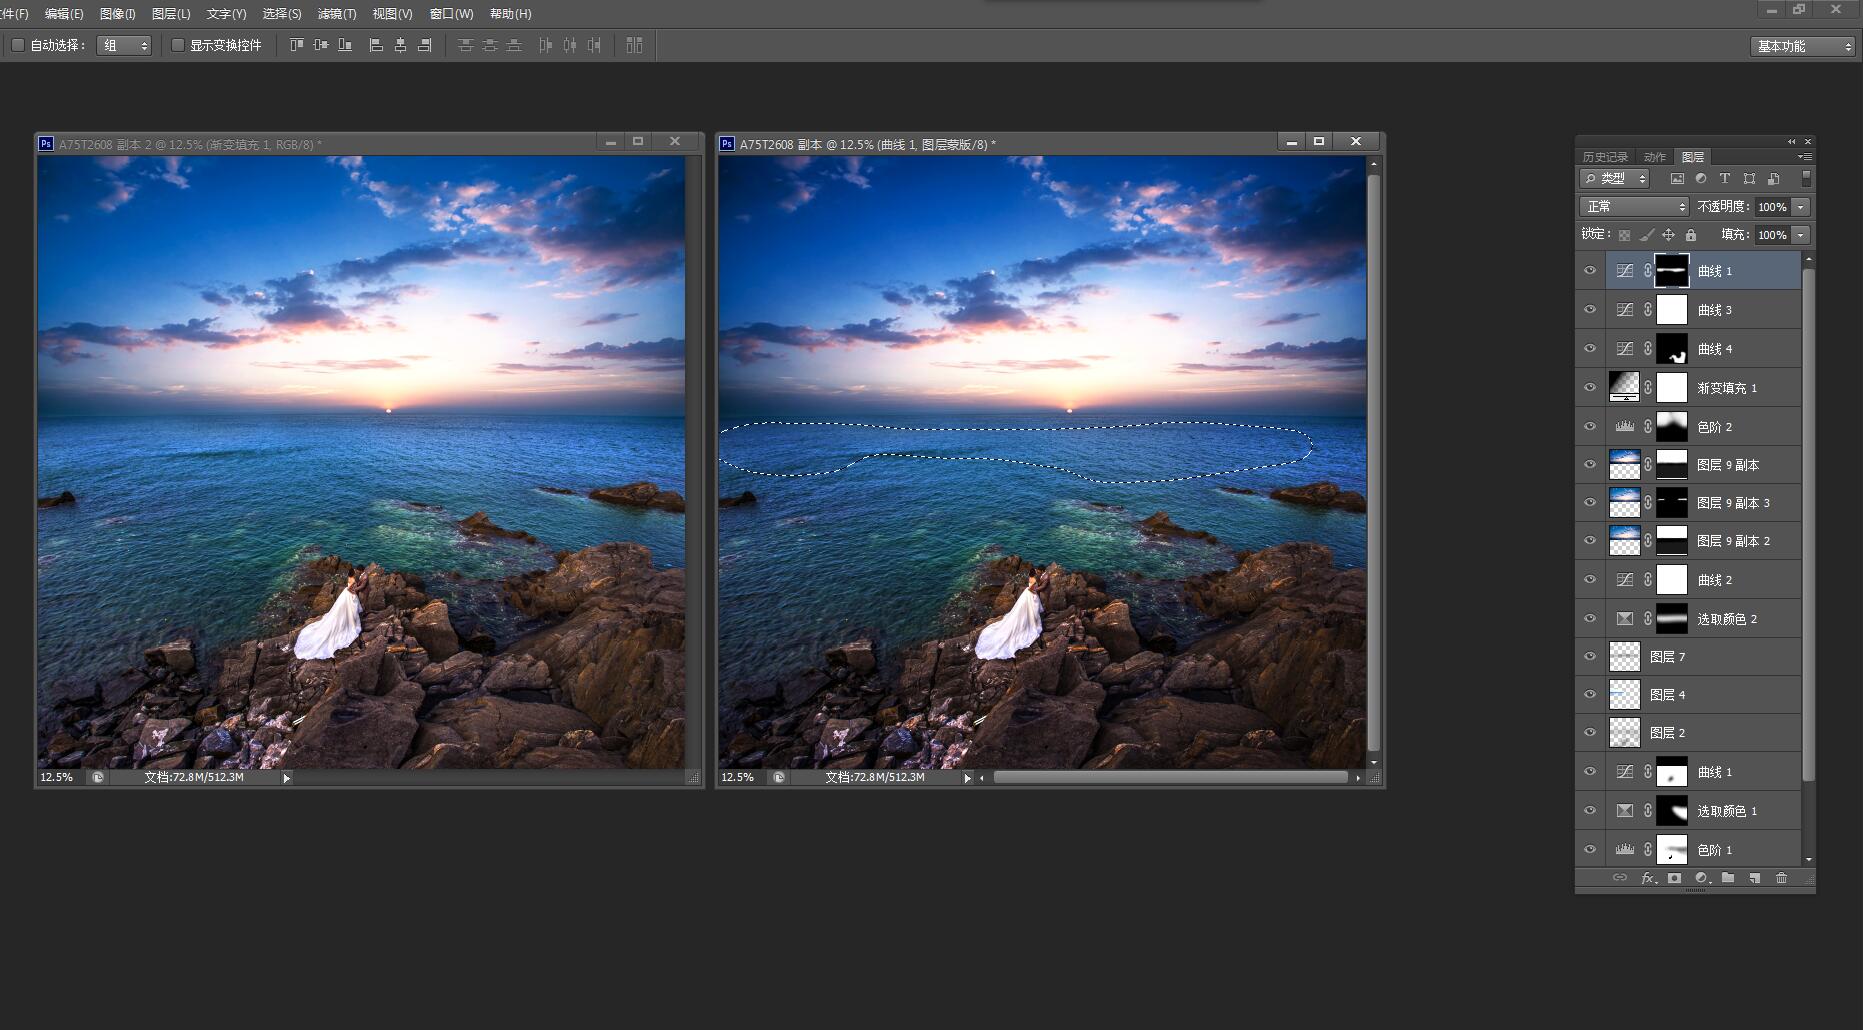Click the align top edges icon

297,45
